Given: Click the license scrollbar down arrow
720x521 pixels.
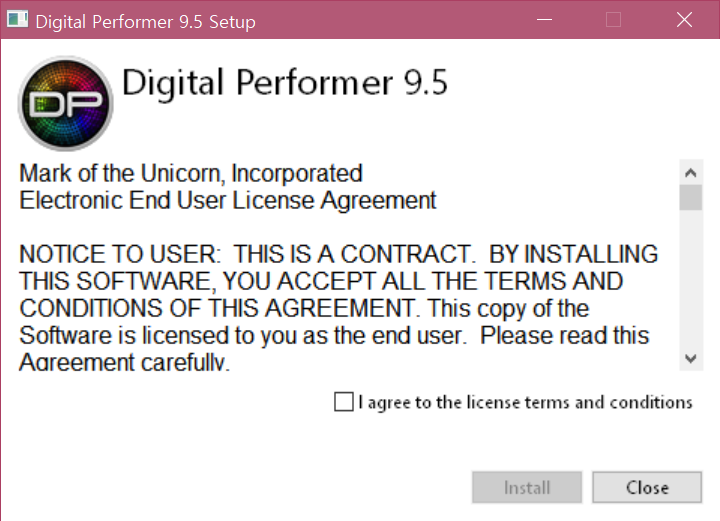Looking at the screenshot, I should [x=691, y=358].
